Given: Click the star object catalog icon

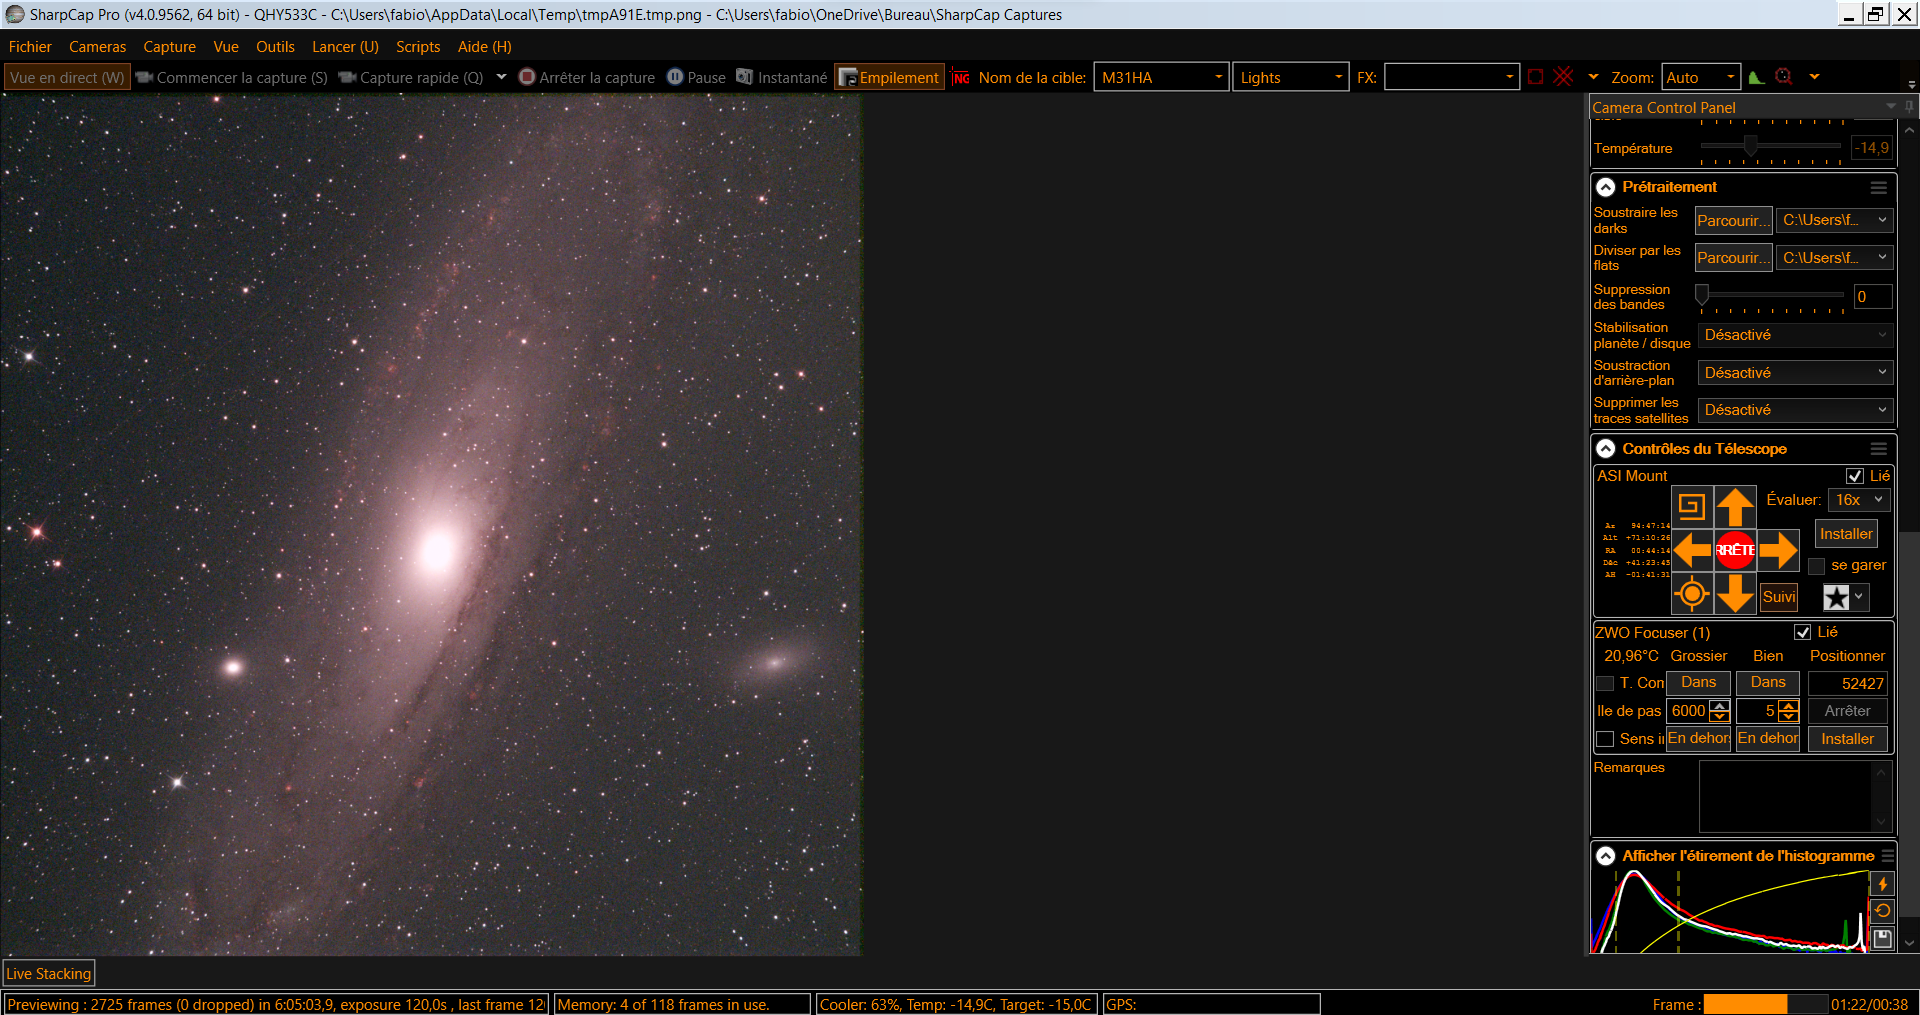Looking at the screenshot, I should (1837, 597).
